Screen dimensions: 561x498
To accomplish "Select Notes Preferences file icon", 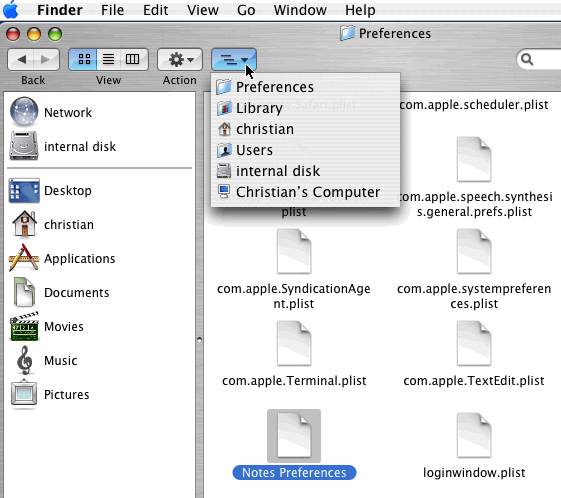I will point(294,435).
